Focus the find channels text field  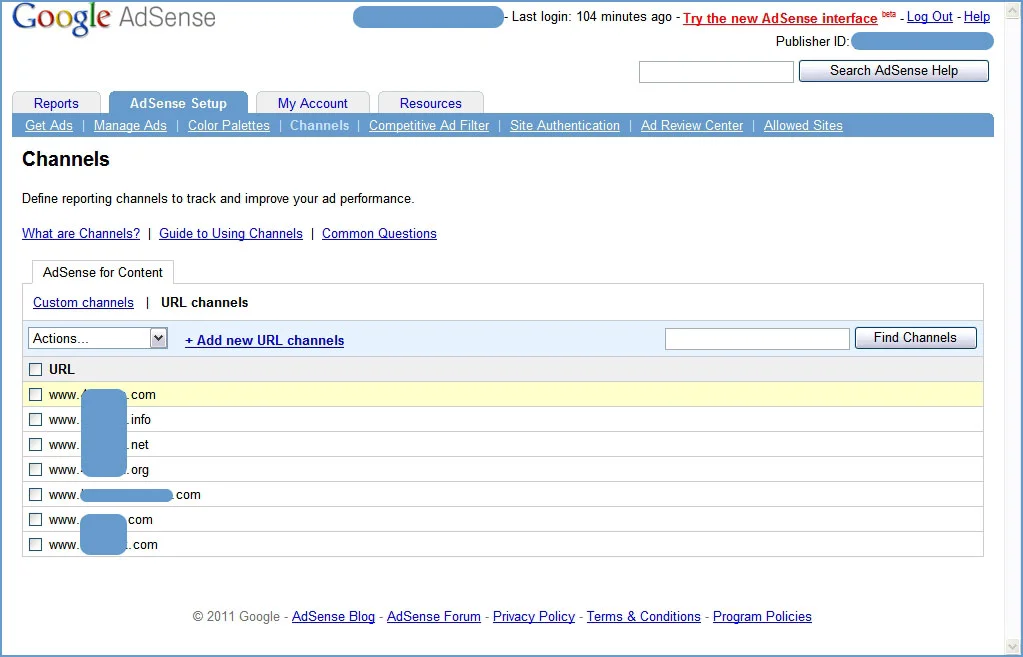tap(756, 339)
